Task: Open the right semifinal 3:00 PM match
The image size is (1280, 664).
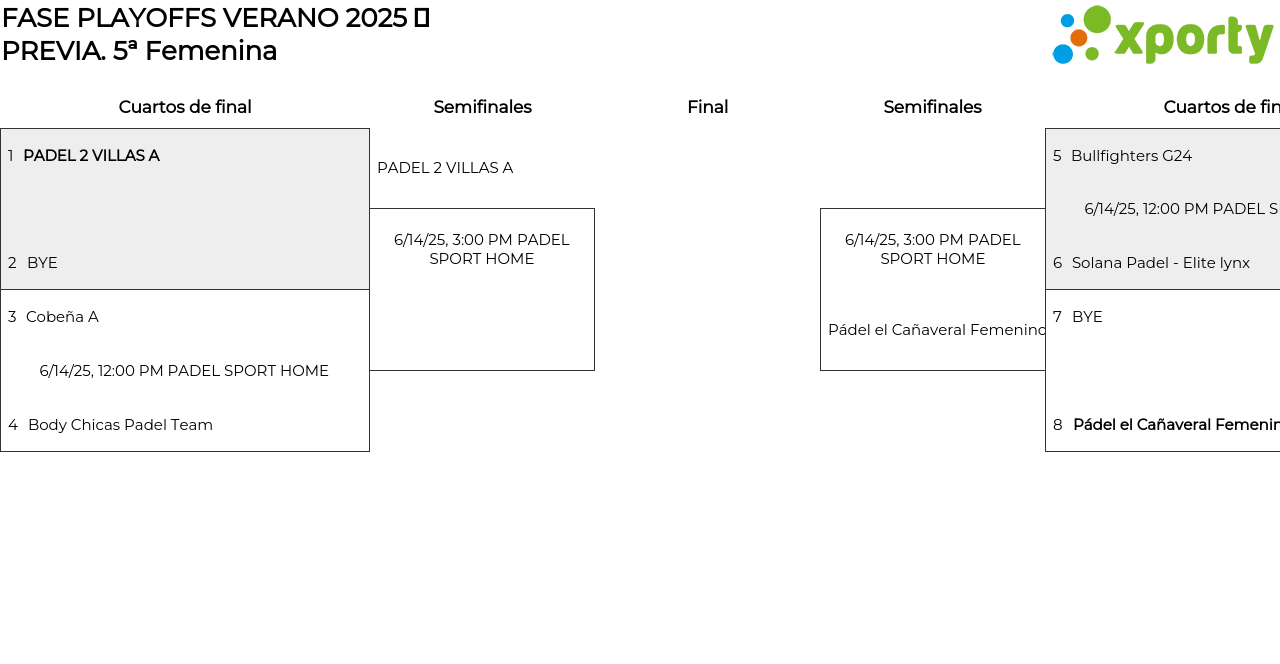Action: click(932, 249)
